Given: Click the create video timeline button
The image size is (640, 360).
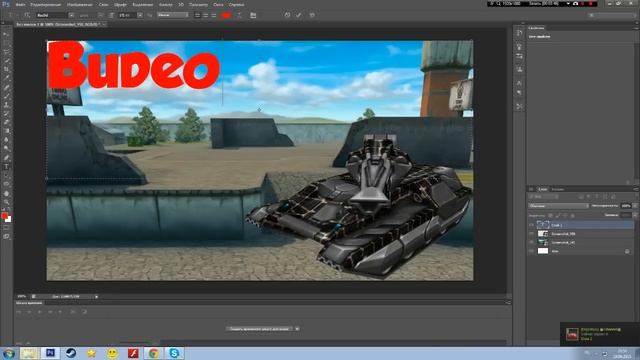Looking at the screenshot, I should (260, 329).
